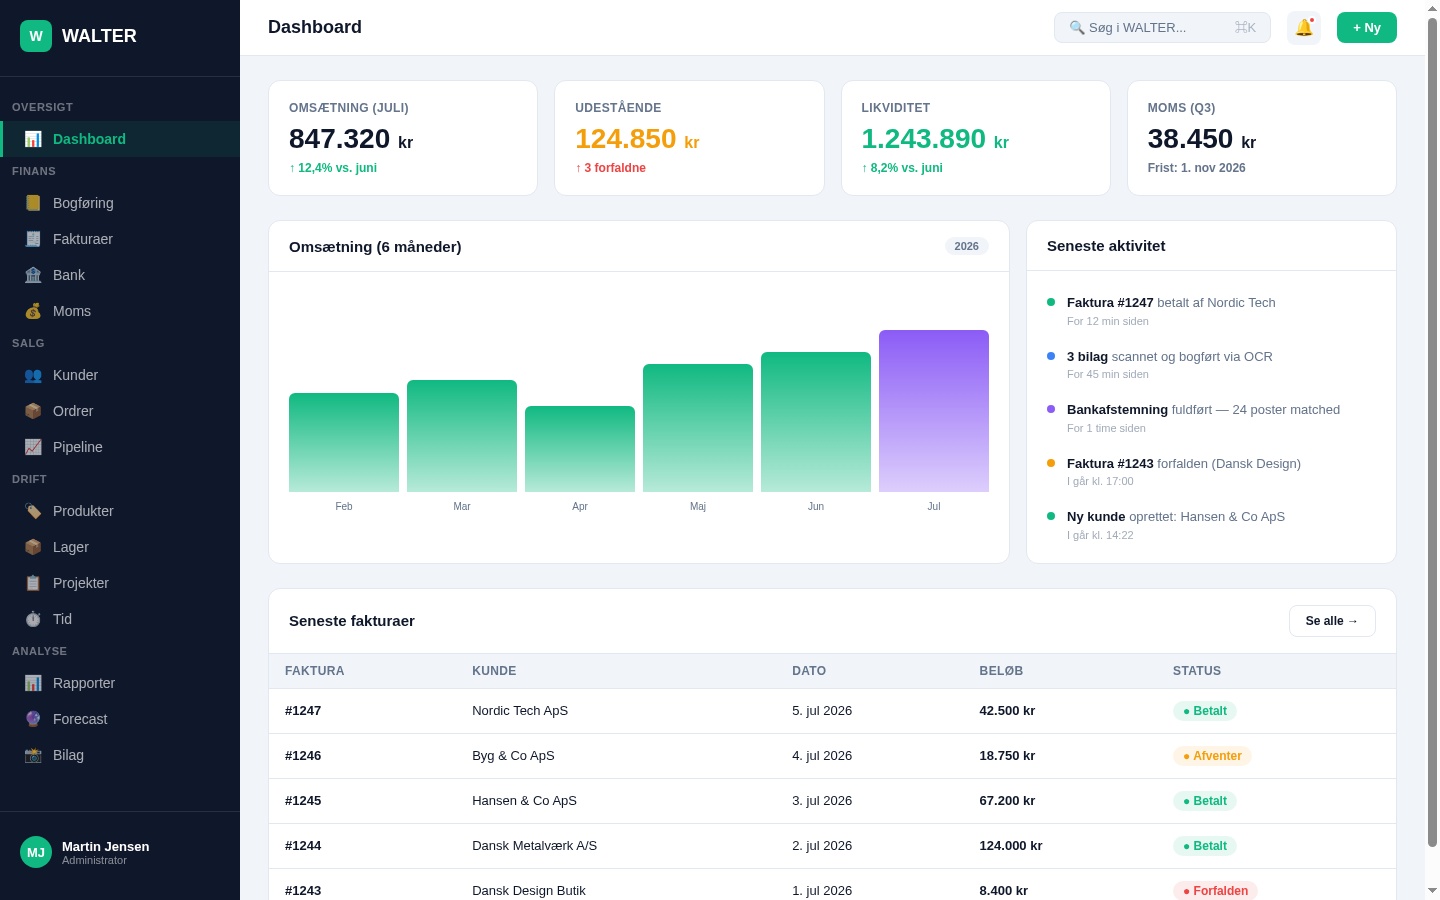
Task: Click the Tid stopwatch icon
Action: pos(33,619)
